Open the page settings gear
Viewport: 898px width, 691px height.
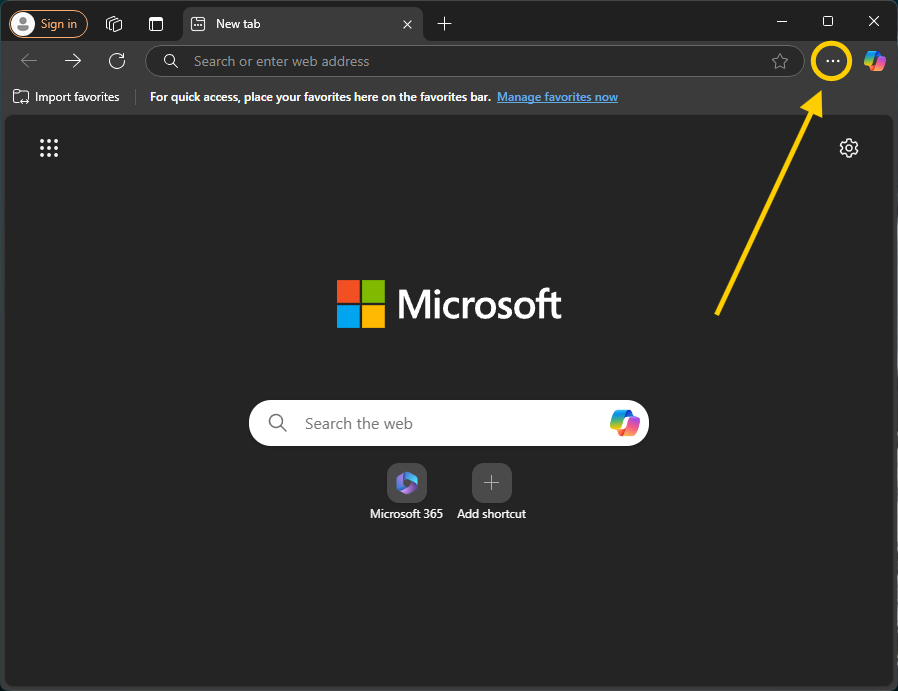point(849,148)
